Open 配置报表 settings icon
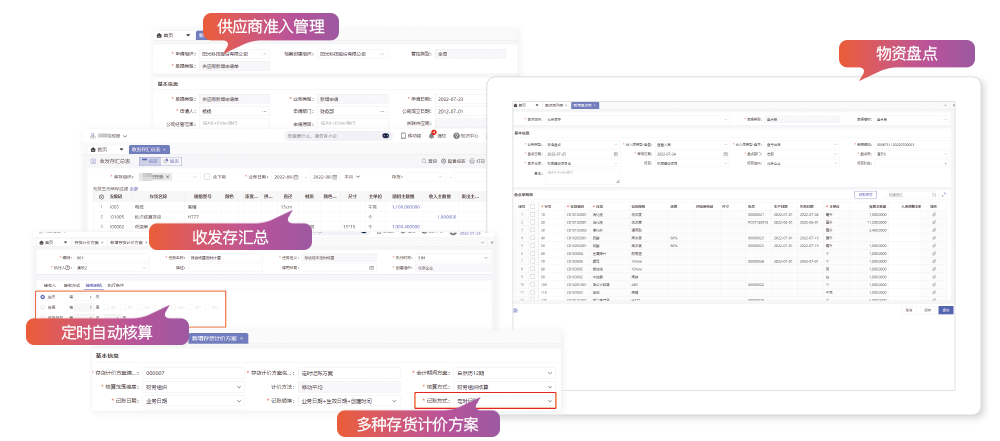 point(445,160)
